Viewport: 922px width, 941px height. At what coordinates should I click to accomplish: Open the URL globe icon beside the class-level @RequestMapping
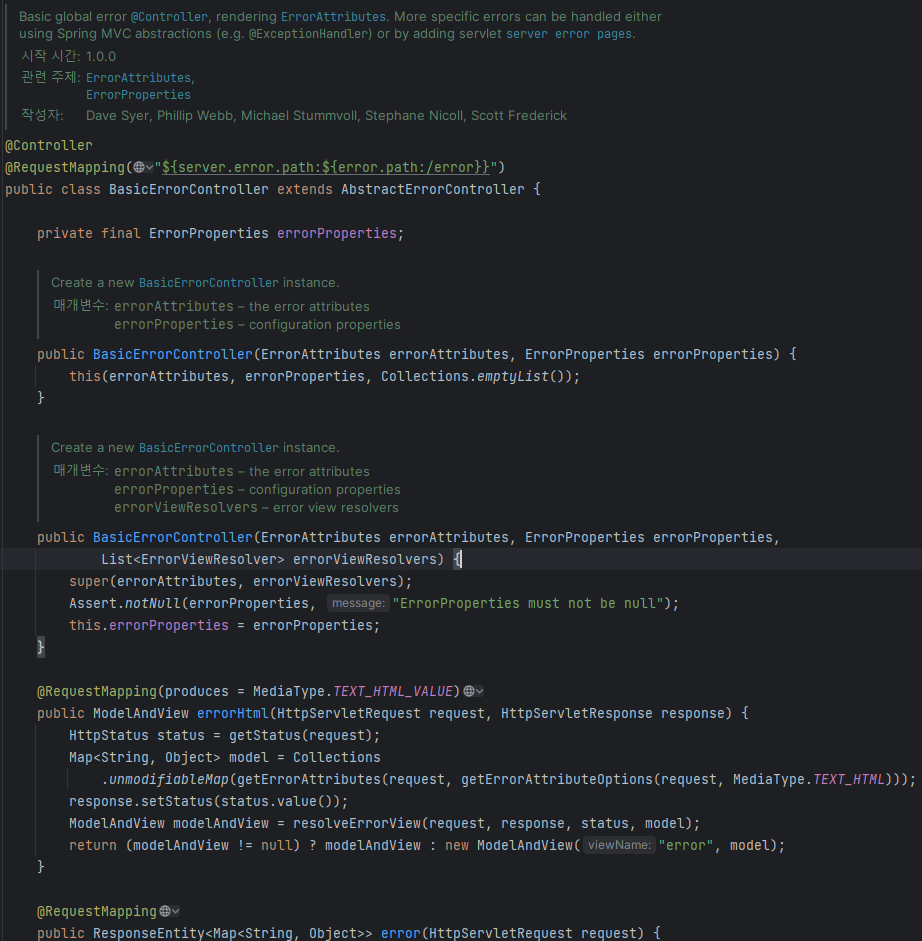[x=143, y=167]
